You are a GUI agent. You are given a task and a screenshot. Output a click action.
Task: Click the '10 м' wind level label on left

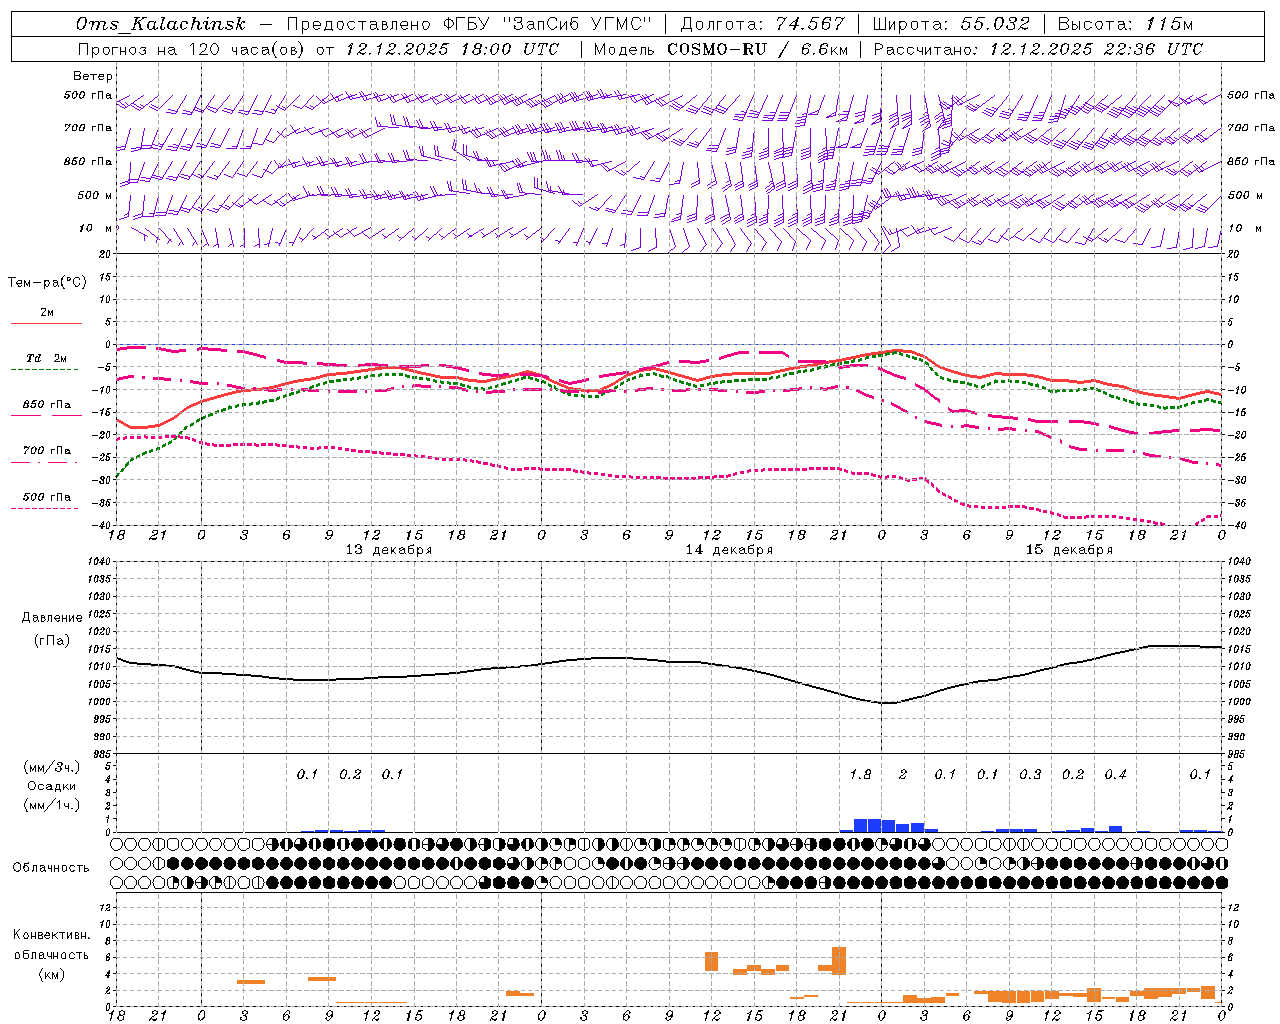[95, 229]
